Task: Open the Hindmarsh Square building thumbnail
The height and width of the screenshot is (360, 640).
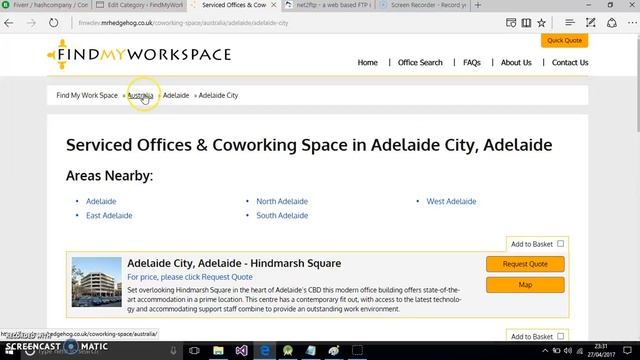Action: [x=97, y=282]
